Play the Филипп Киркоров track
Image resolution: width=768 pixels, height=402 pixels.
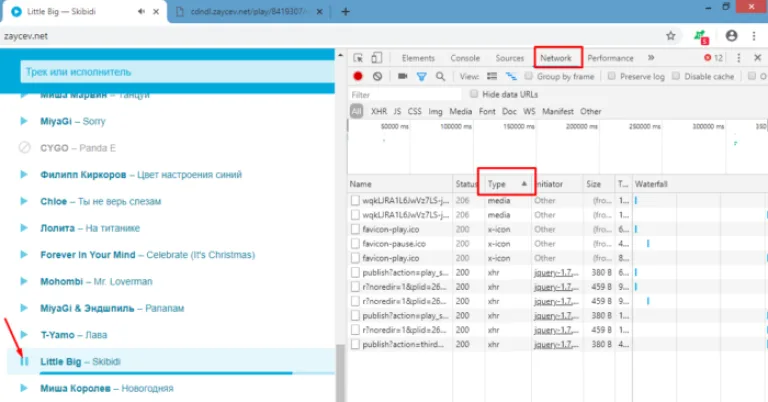coord(24,174)
